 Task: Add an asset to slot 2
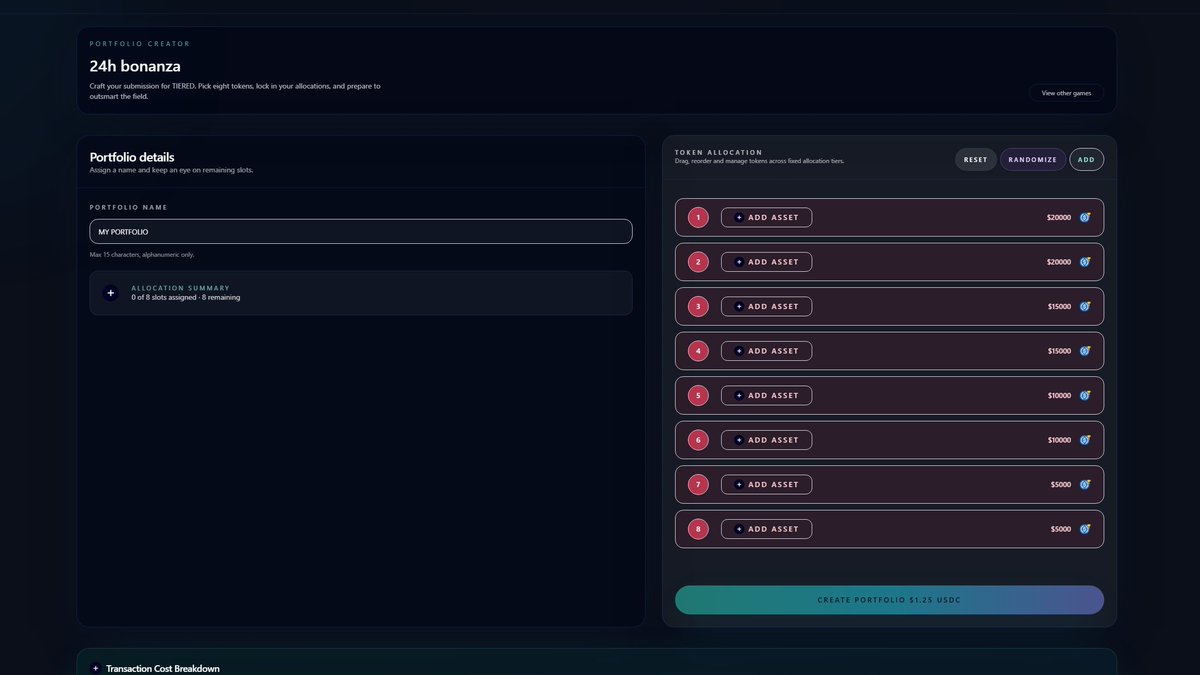point(766,262)
